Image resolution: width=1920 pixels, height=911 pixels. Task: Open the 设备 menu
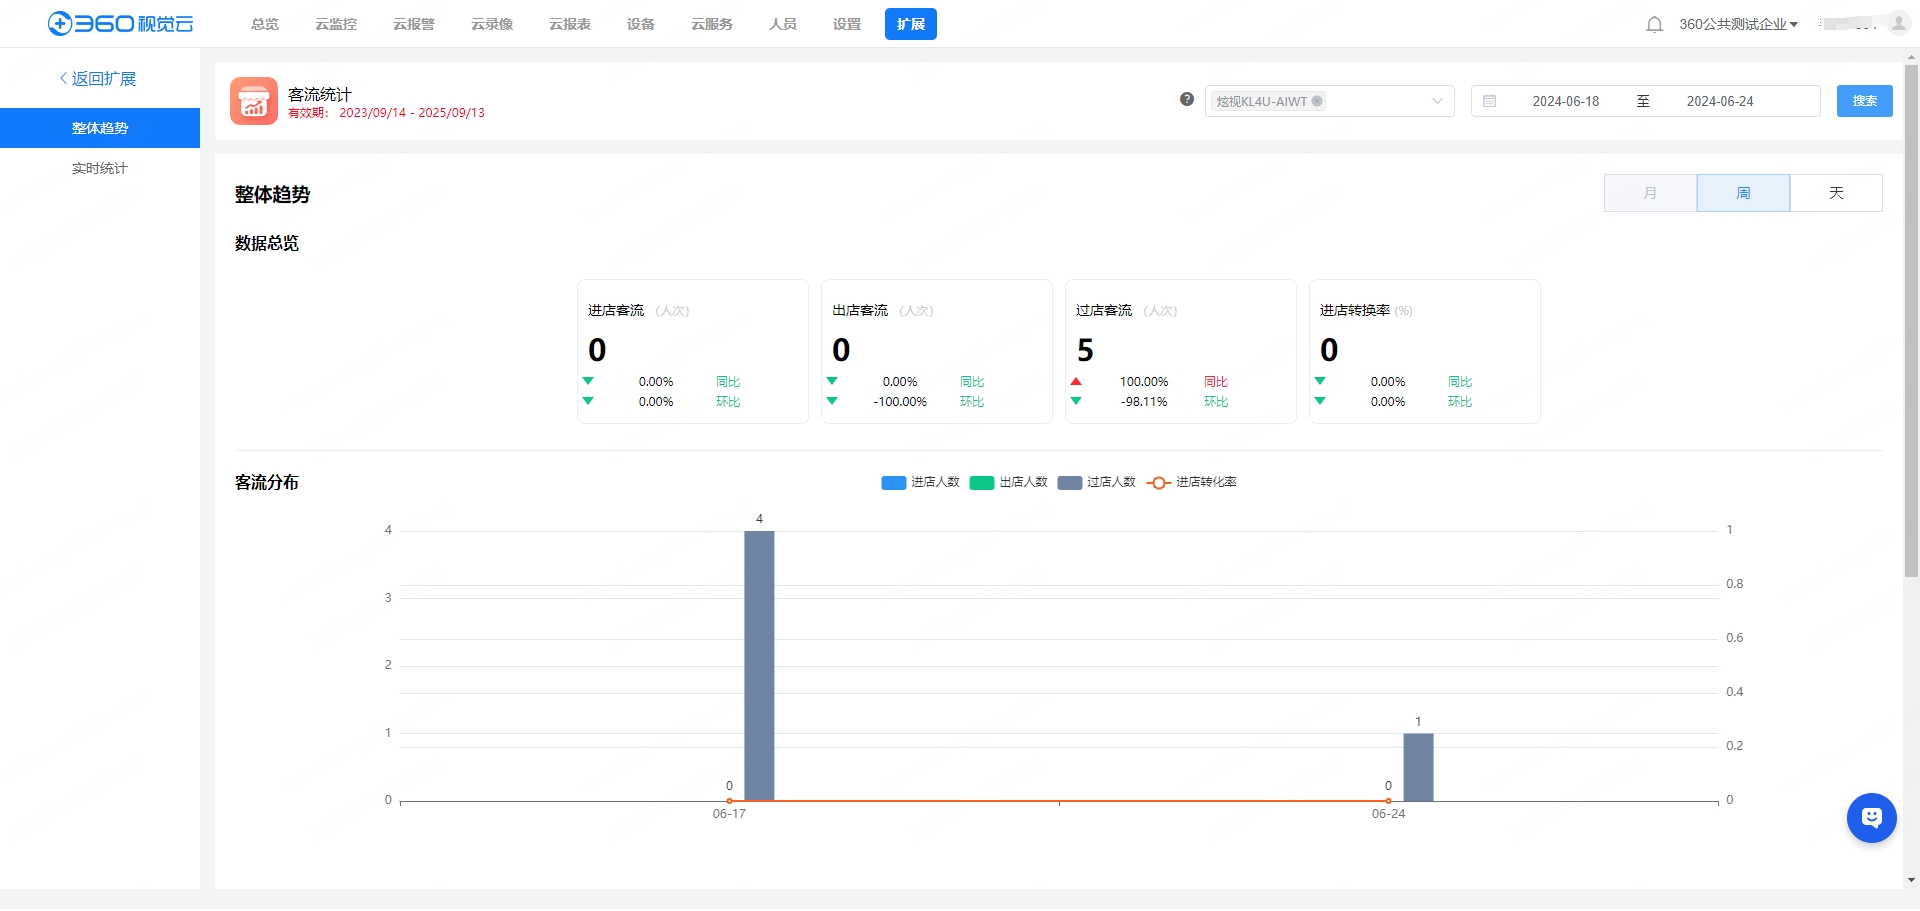641,24
